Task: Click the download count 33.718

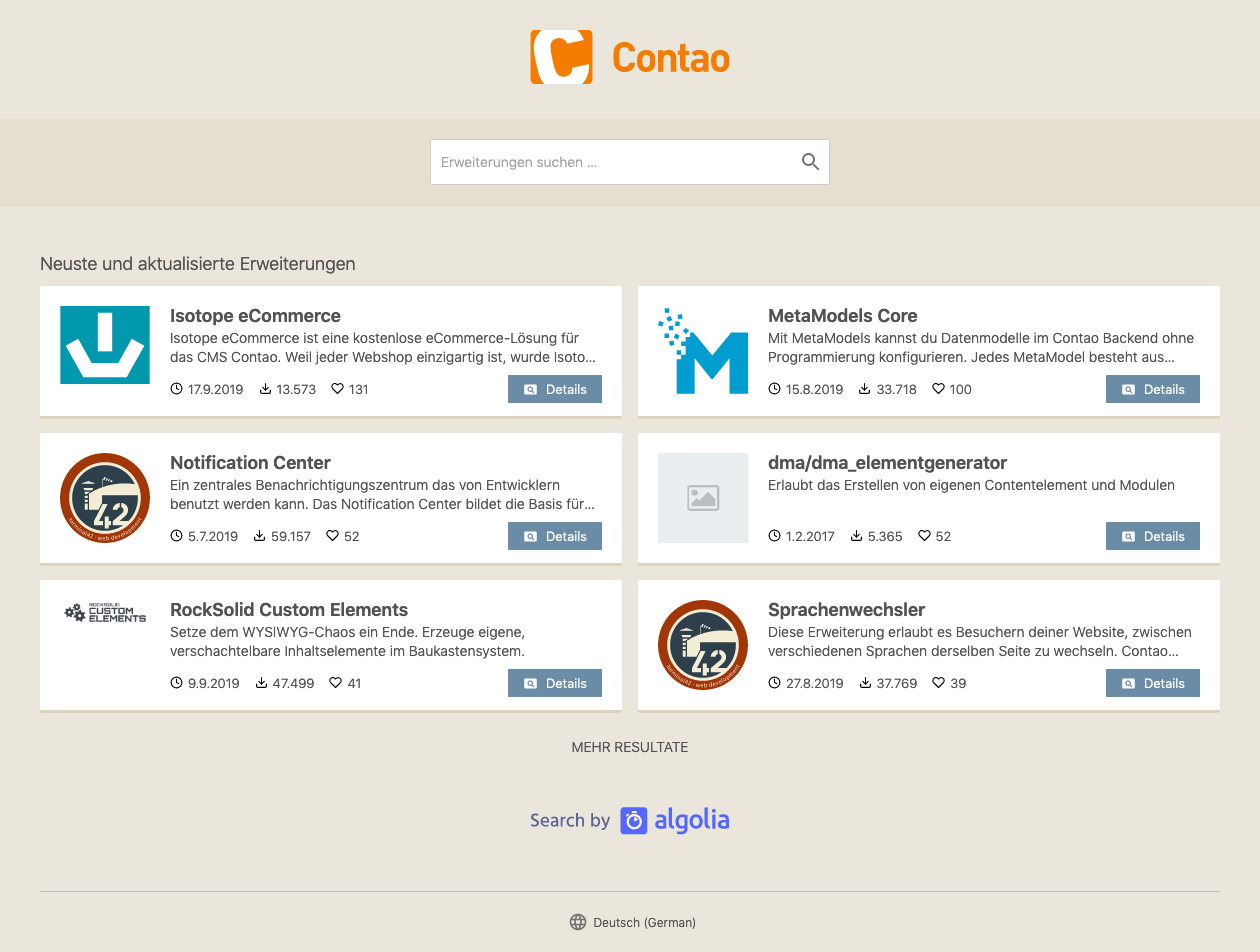Action: (896, 389)
